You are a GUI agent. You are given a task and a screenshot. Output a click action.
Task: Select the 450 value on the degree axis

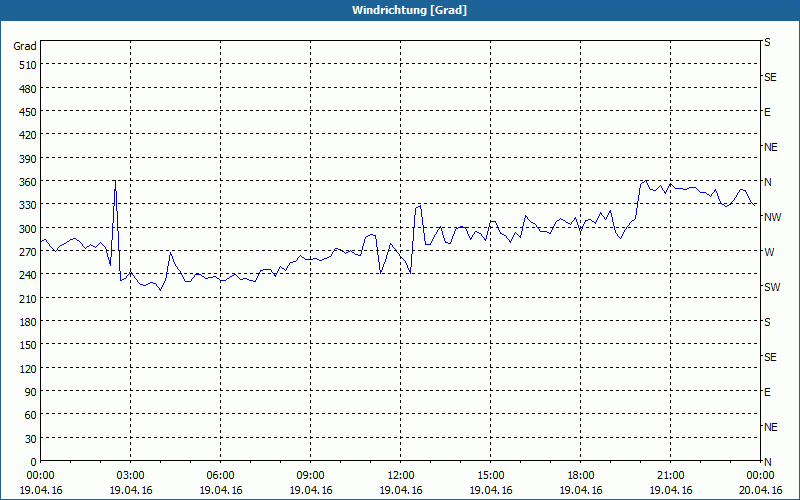click(28, 112)
